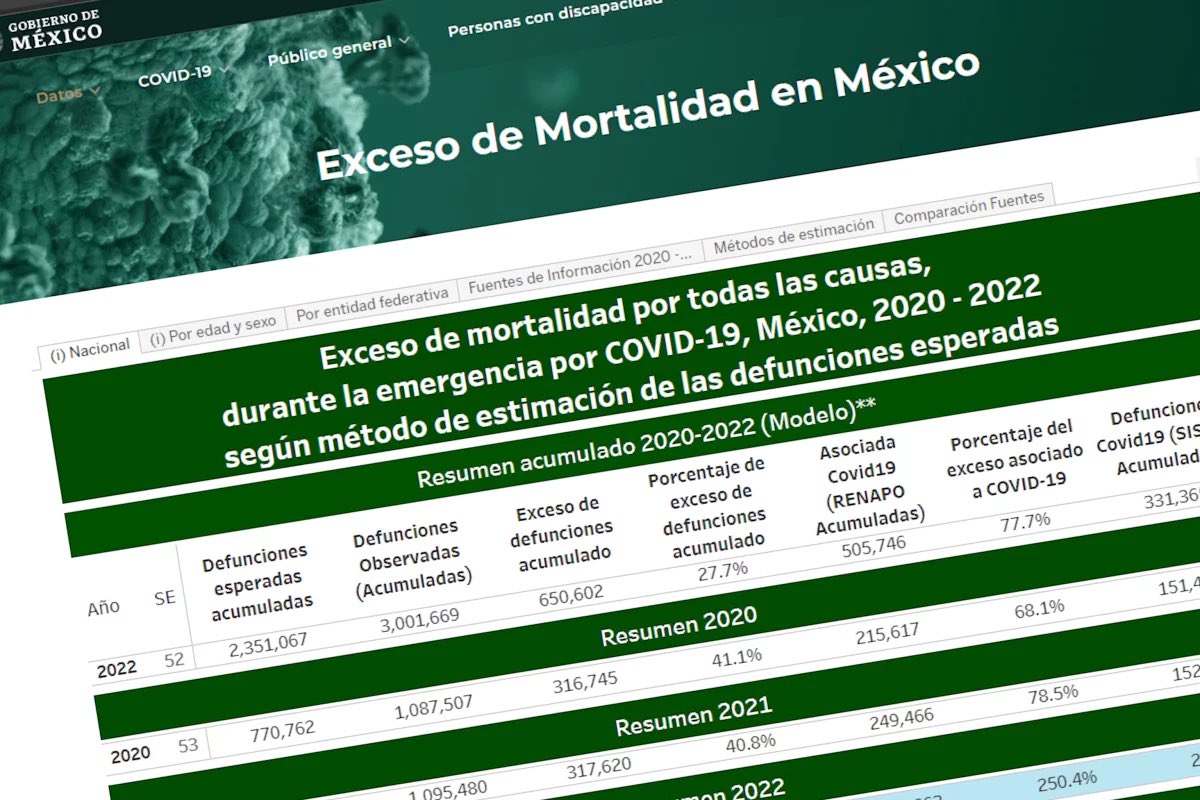Select the Comparación Fuentes tab

pyautogui.click(x=969, y=207)
